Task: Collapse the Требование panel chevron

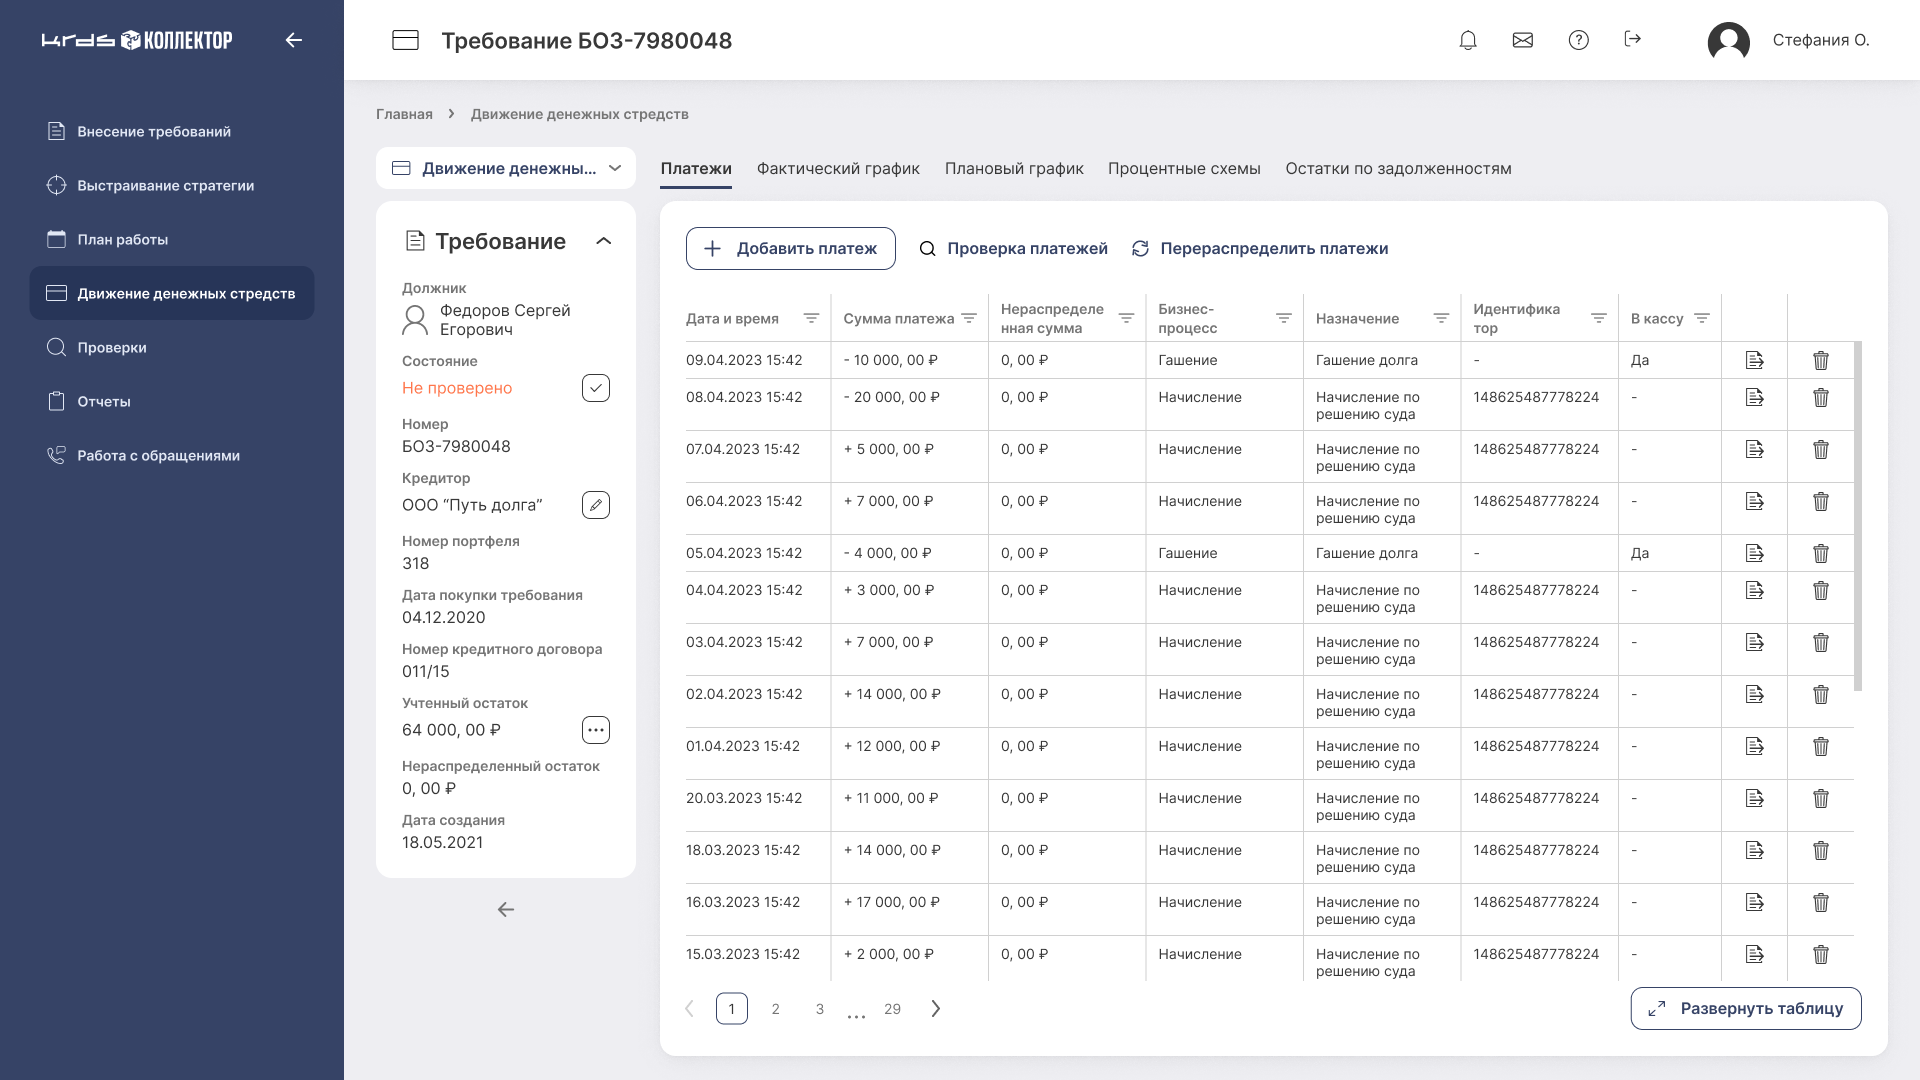Action: 603,241
